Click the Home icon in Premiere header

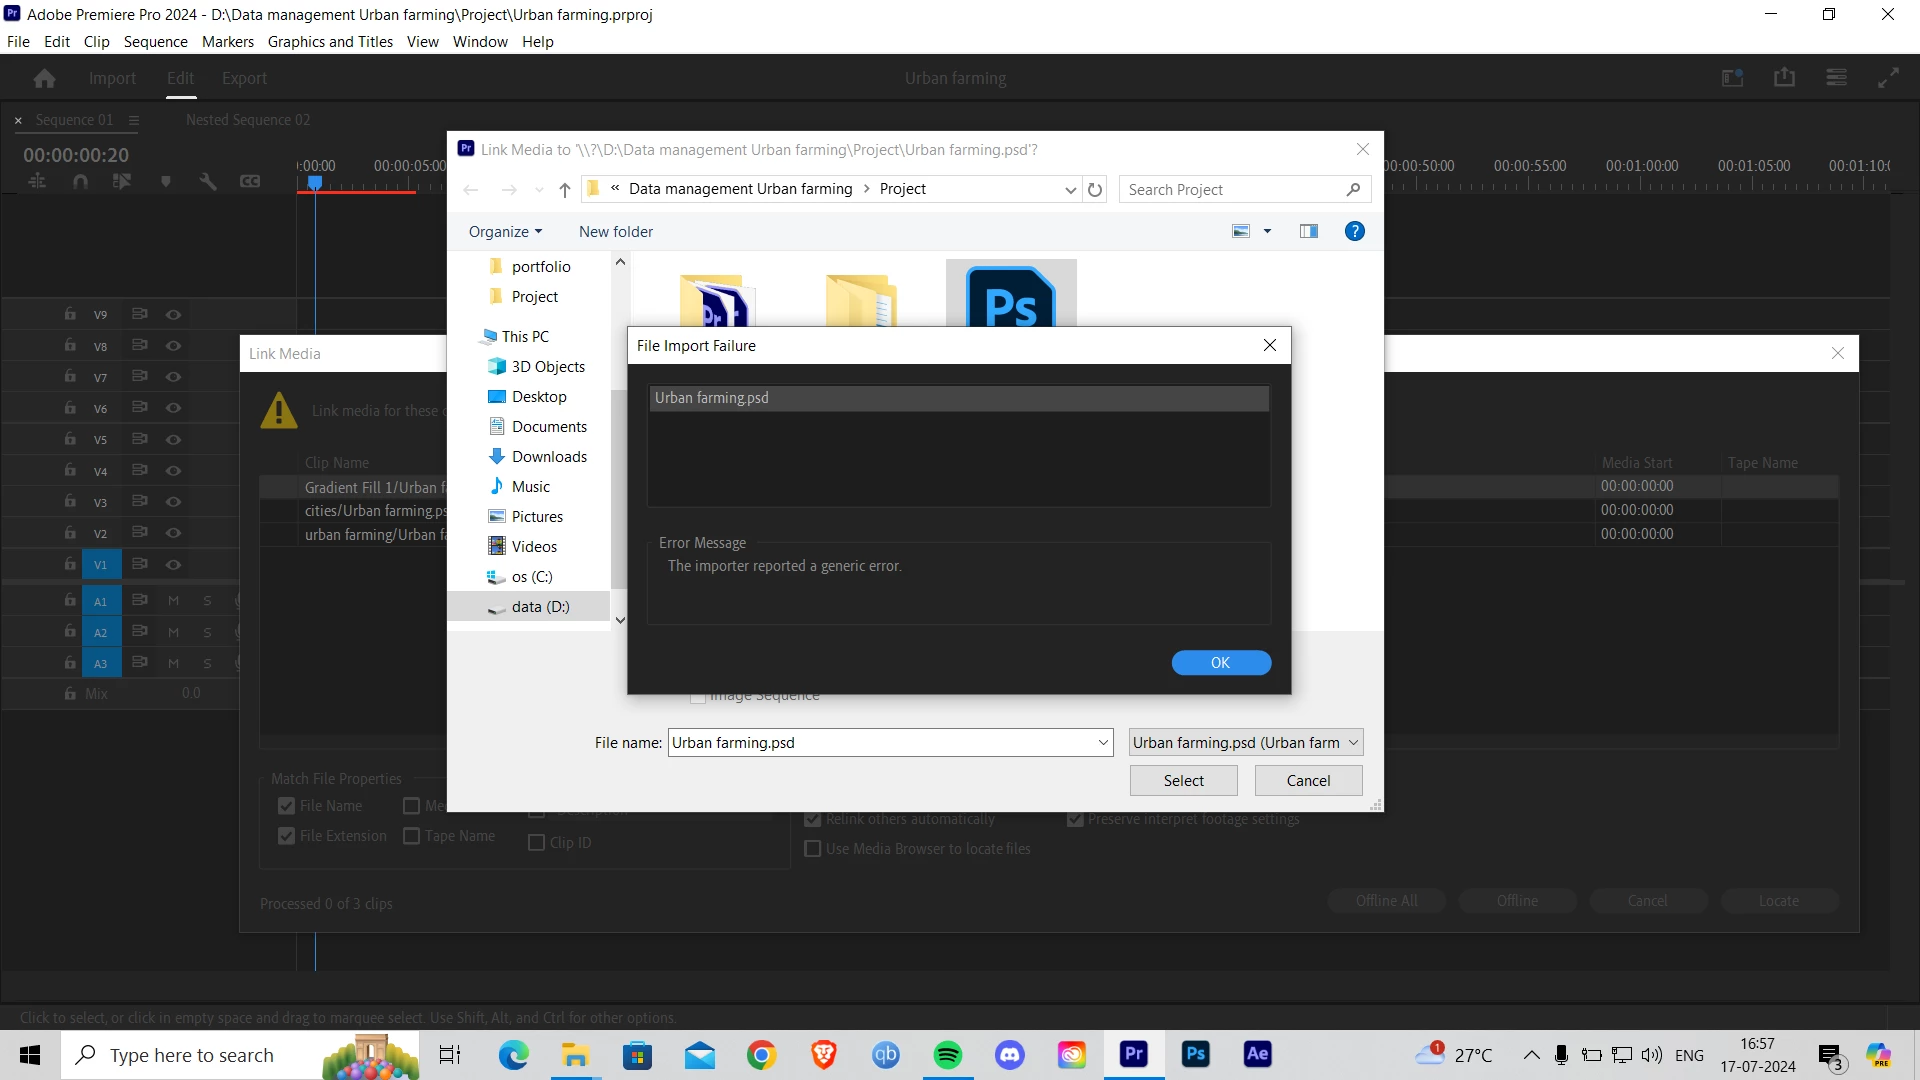click(44, 78)
